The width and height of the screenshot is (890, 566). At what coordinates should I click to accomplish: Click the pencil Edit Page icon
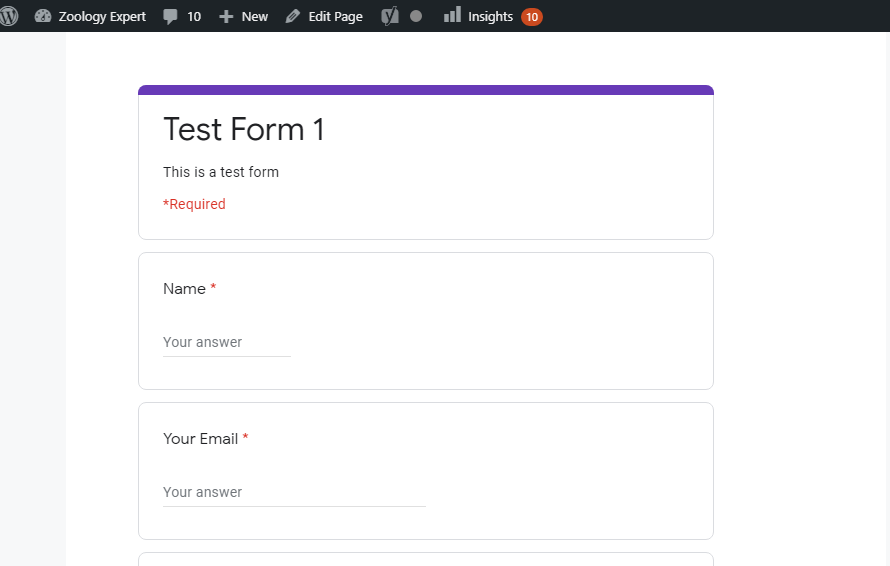click(x=293, y=16)
